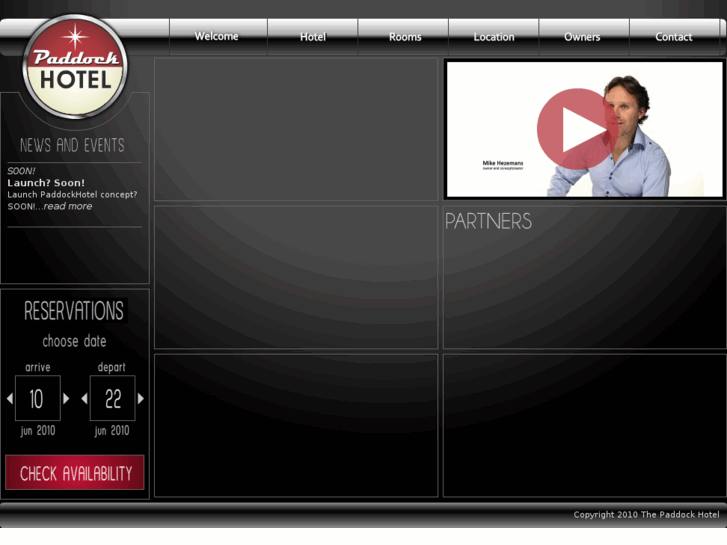Click the Check Availability button

[75, 473]
